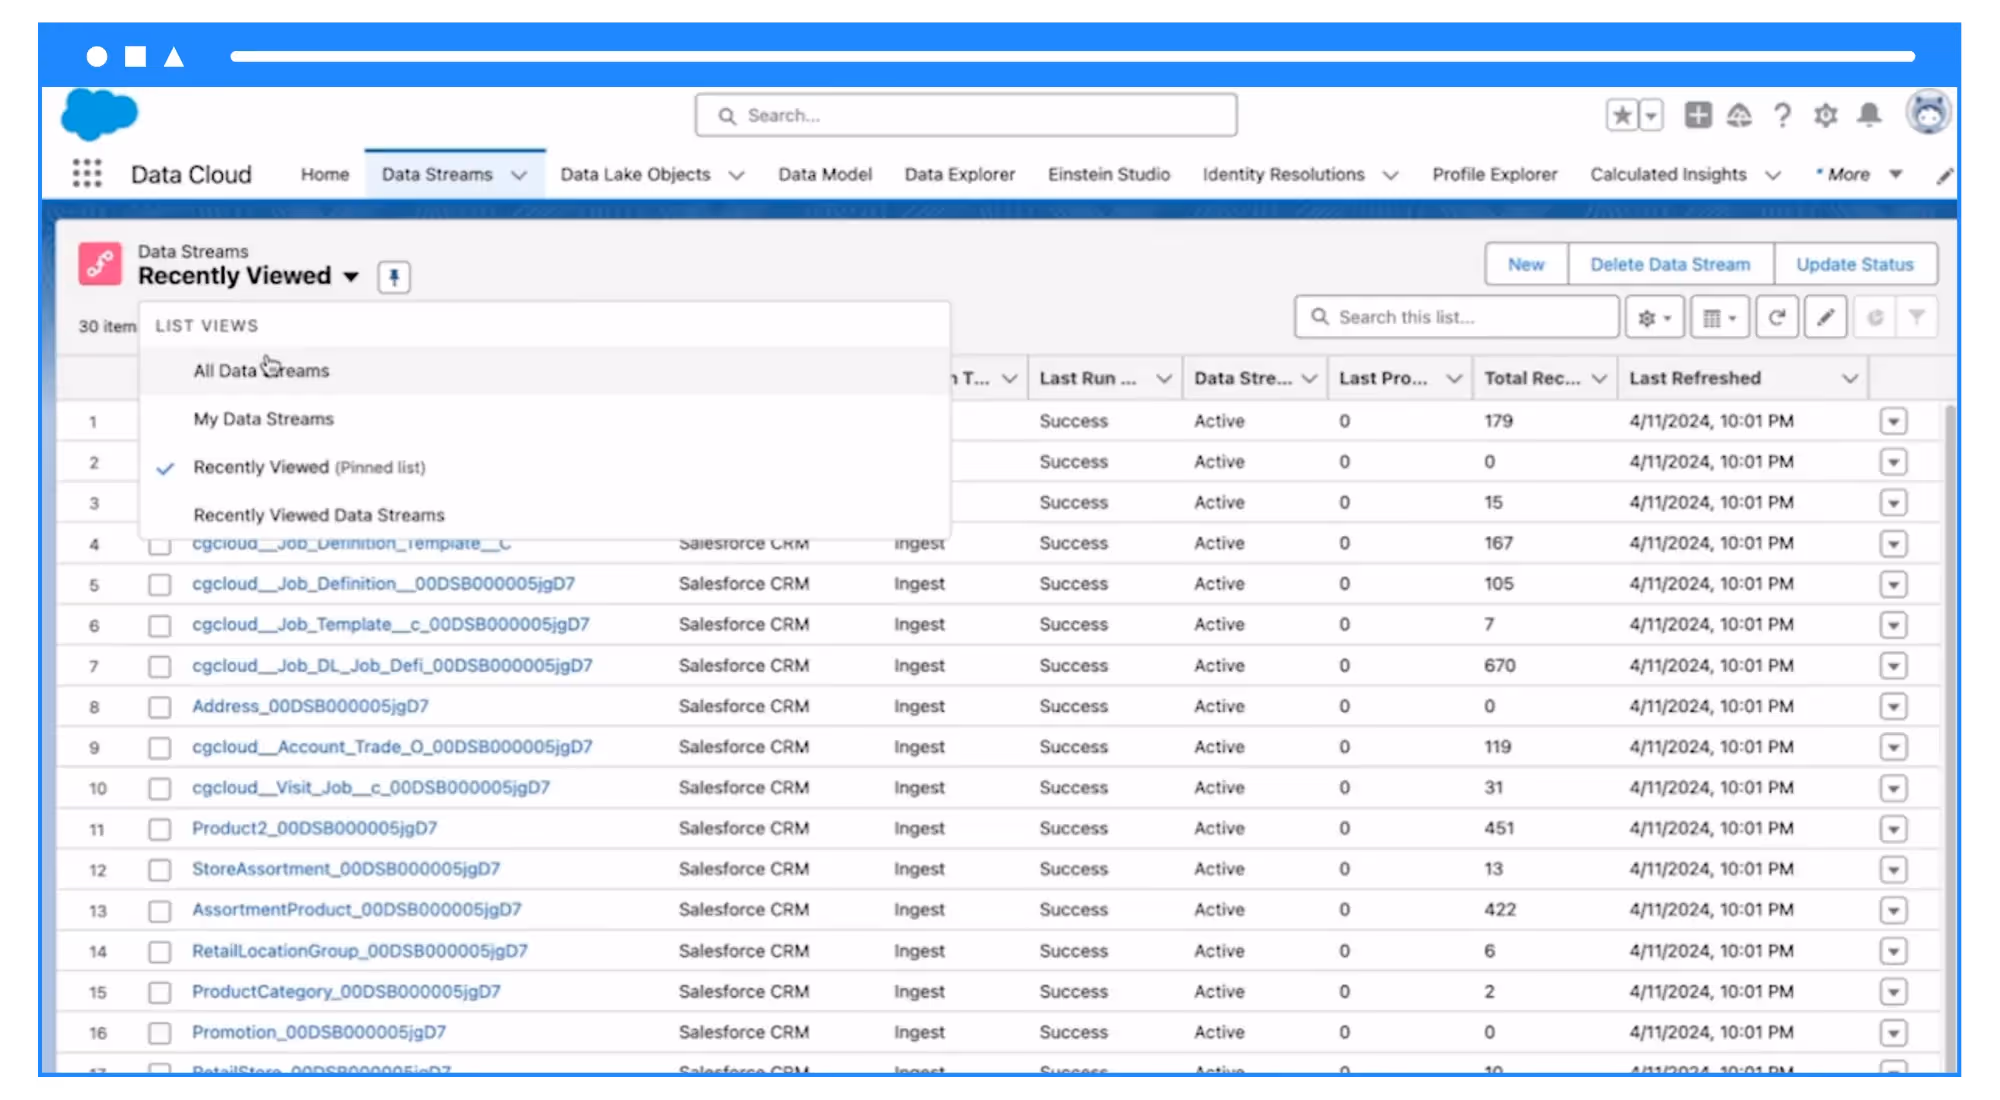Open Last Run column header menu chevron
The height and width of the screenshot is (1100, 2000).
click(1164, 379)
